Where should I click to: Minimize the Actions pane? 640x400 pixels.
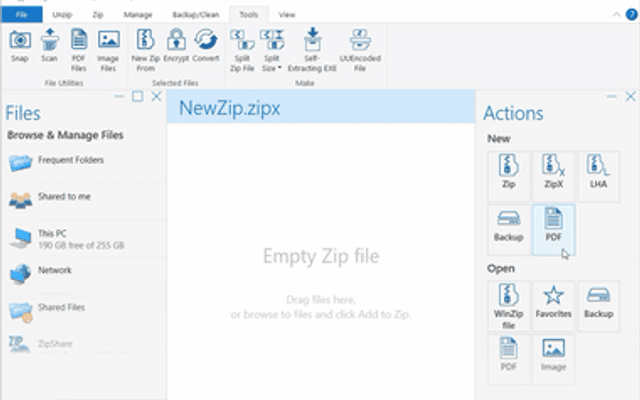[x=611, y=96]
